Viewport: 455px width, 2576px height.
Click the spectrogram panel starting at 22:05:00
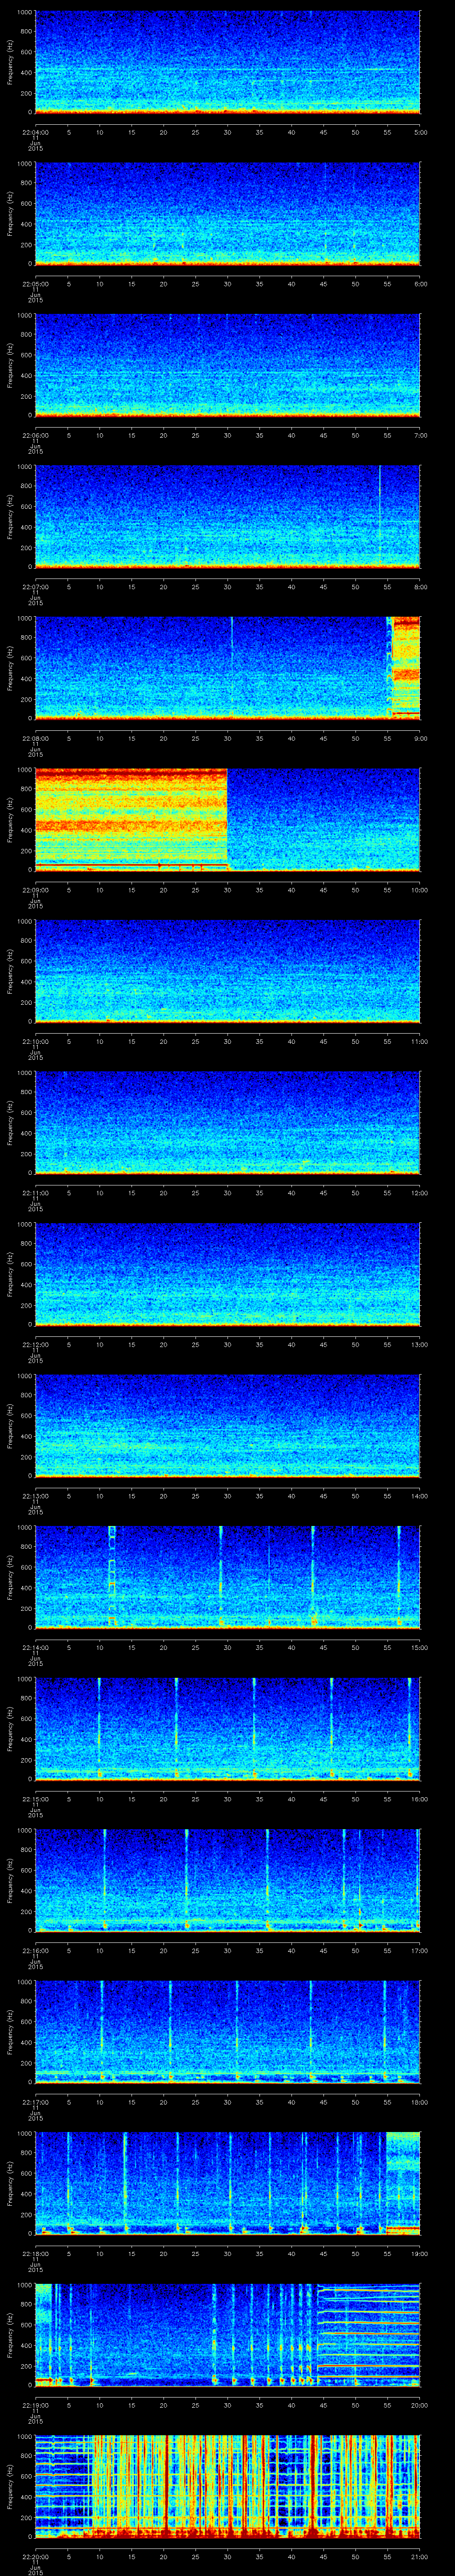click(227, 214)
